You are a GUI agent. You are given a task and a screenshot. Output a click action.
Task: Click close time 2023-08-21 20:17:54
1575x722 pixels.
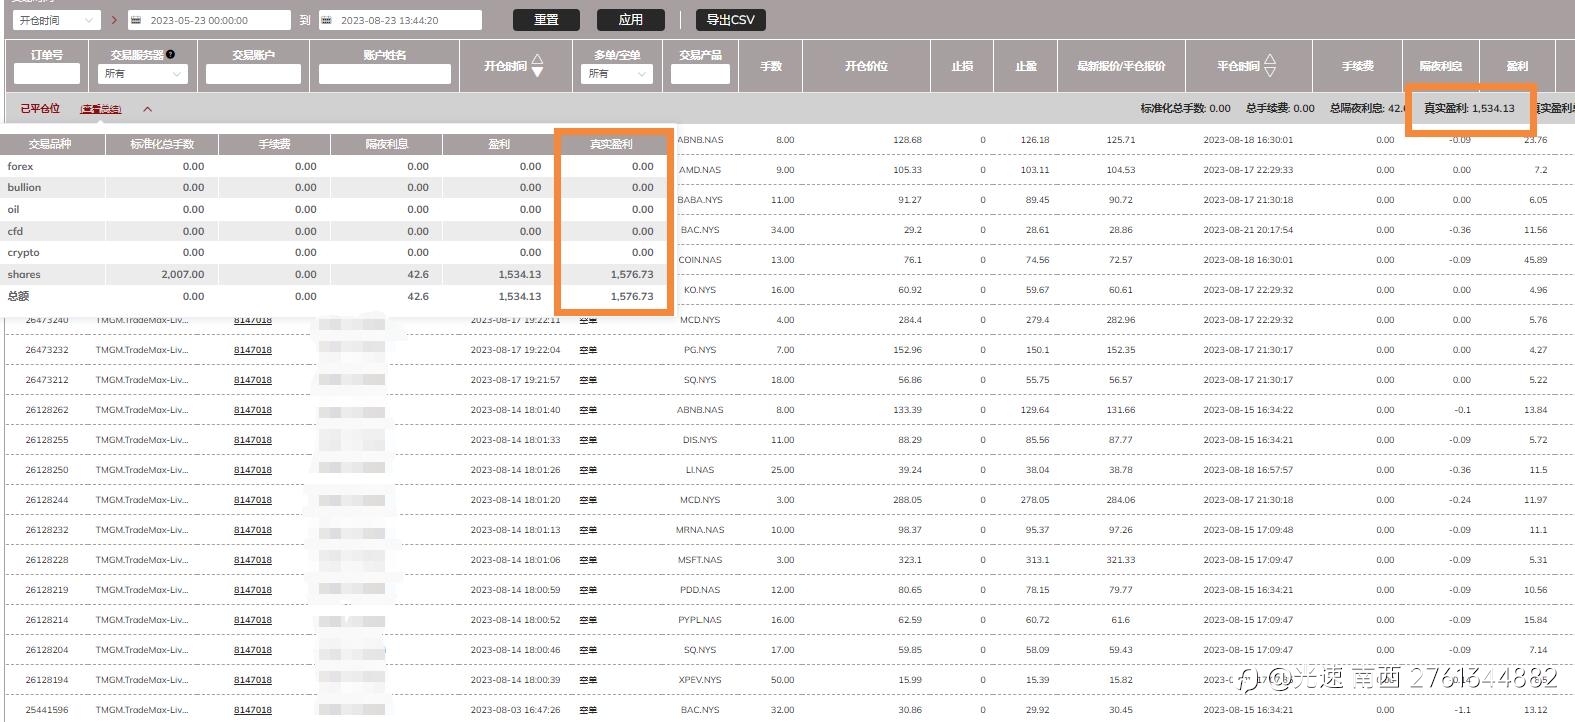point(1248,230)
